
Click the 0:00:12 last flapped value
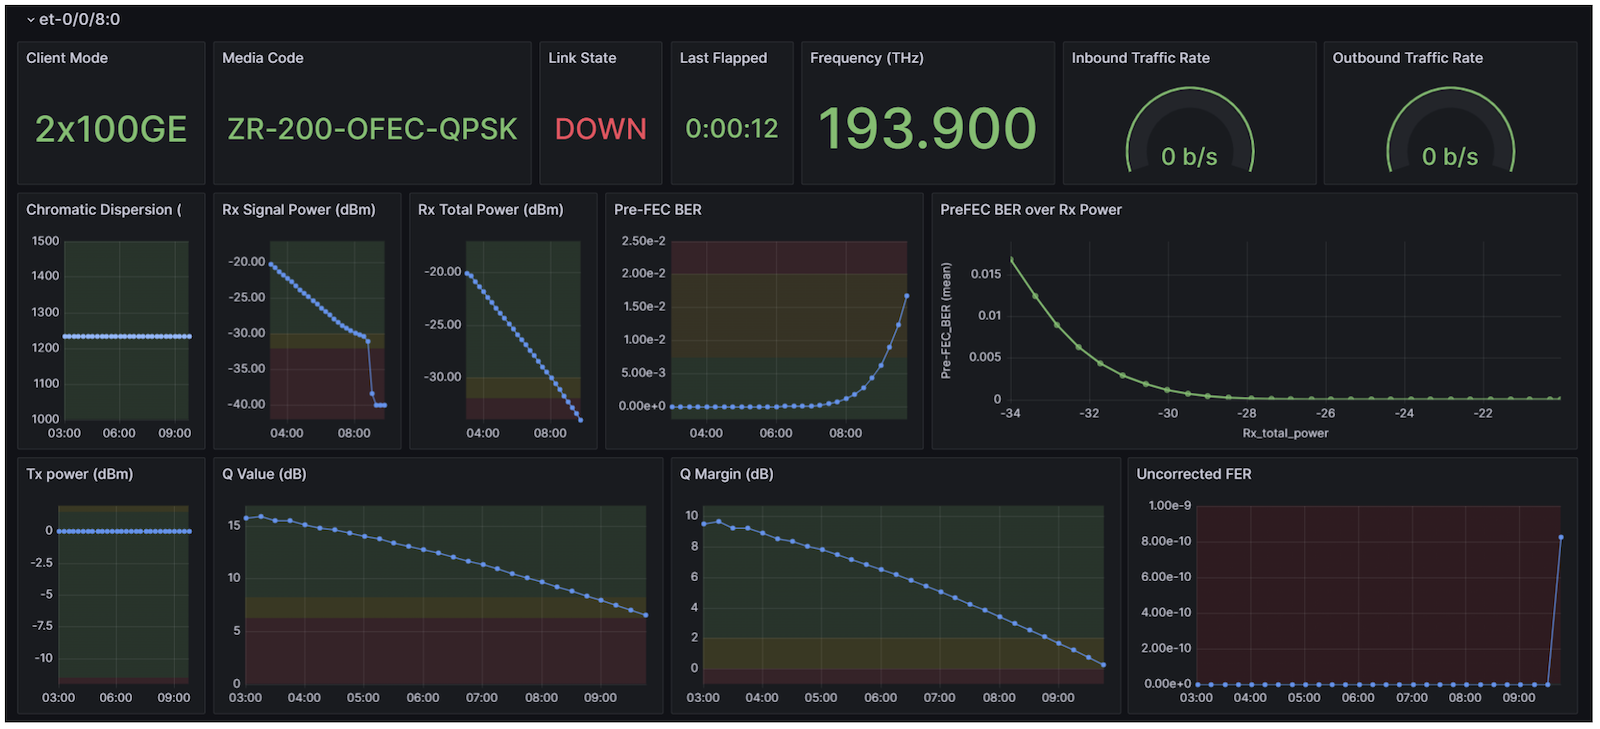click(x=732, y=129)
